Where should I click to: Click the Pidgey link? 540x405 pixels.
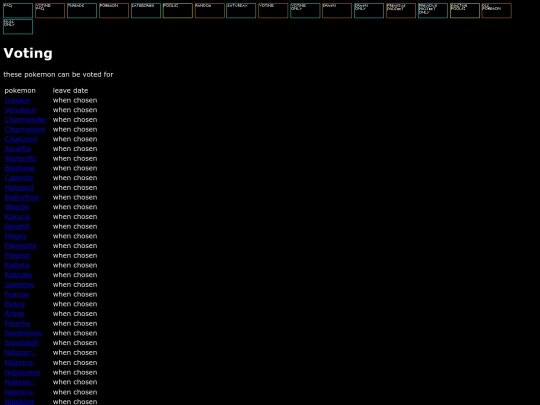[x=15, y=236]
